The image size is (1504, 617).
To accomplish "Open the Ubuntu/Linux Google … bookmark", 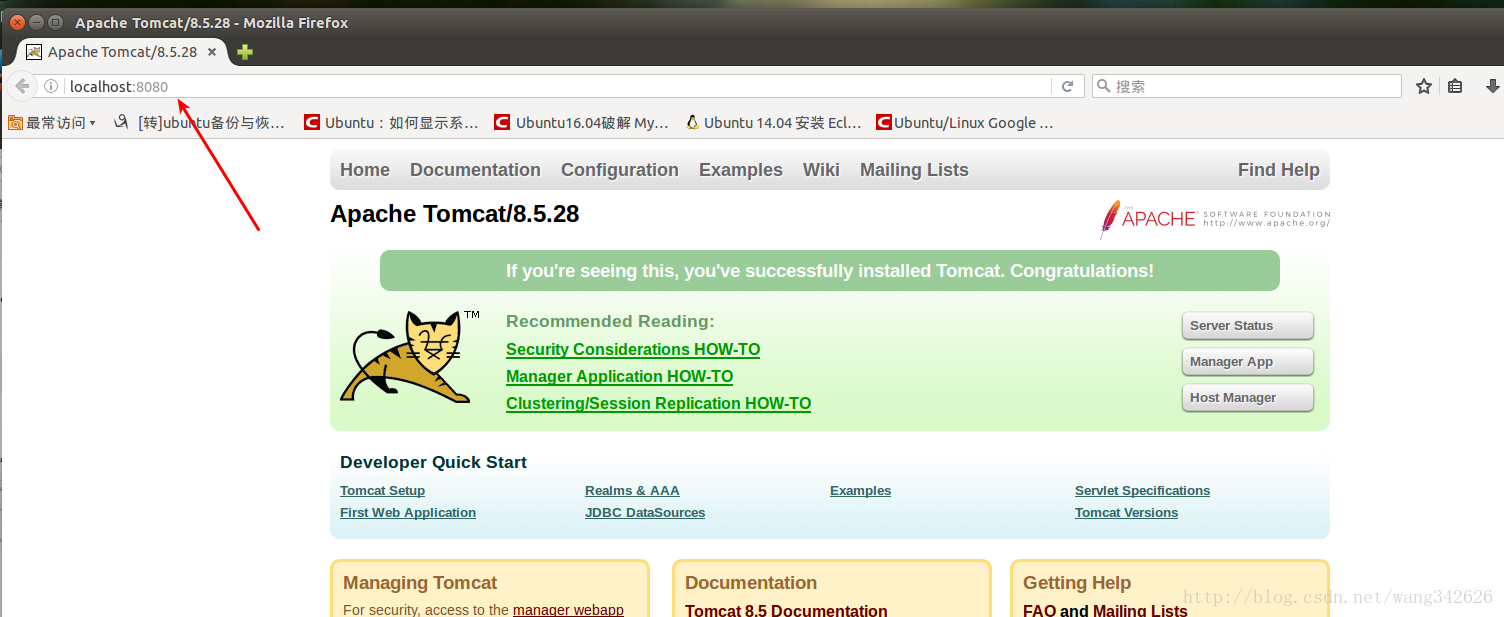I will pyautogui.click(x=965, y=123).
